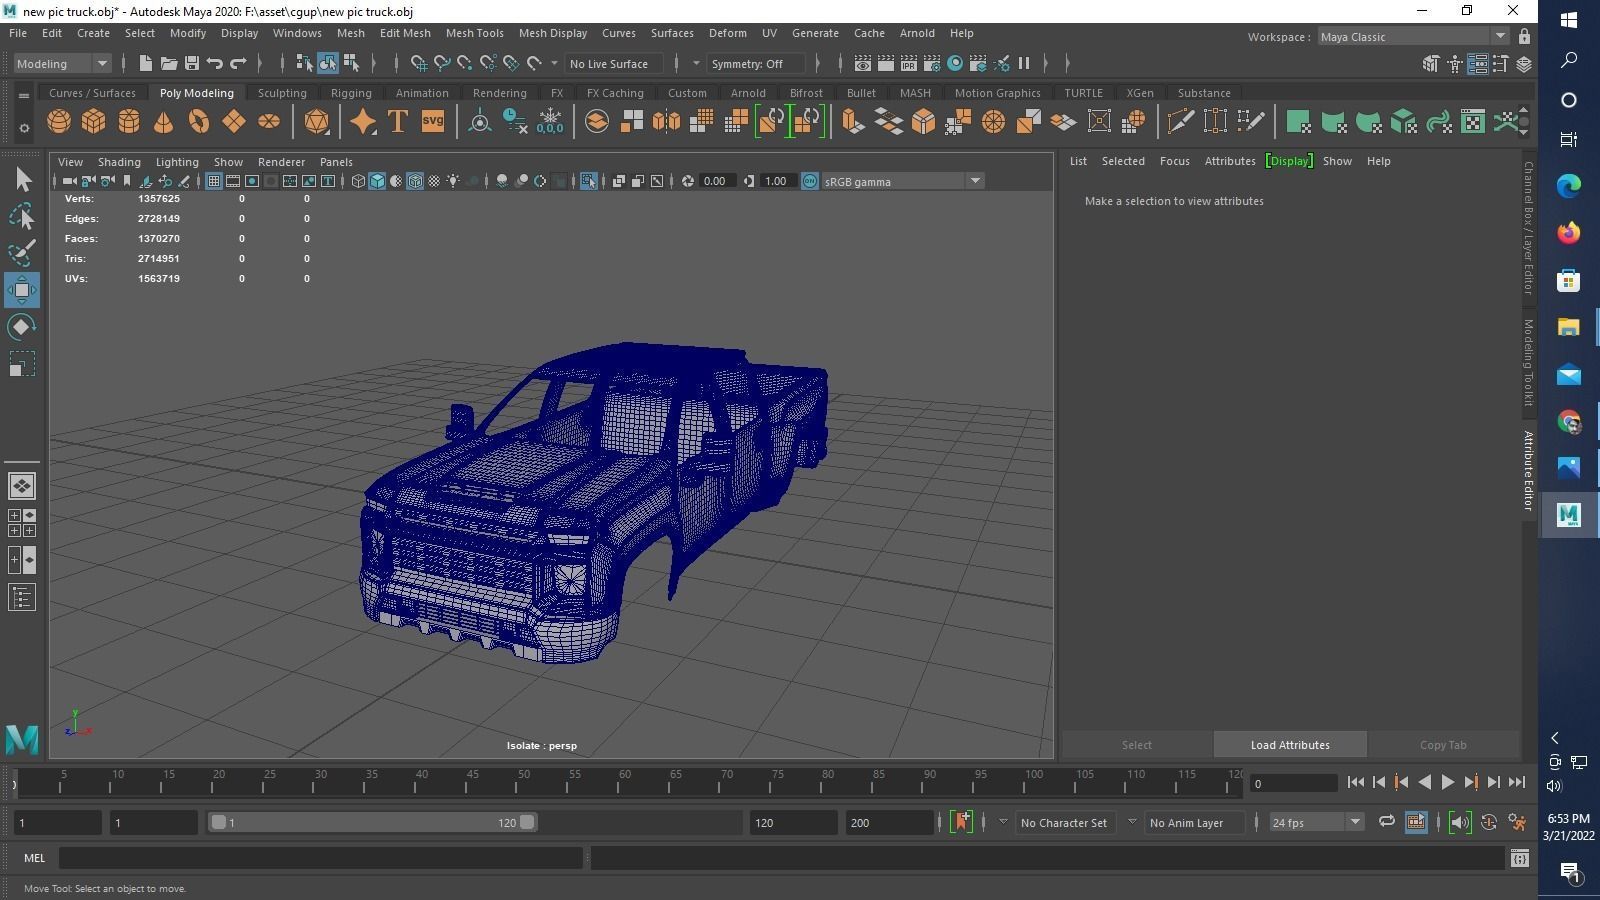Open the shelf options gear menu
Screen dimensions: 1600x900
click(23, 128)
